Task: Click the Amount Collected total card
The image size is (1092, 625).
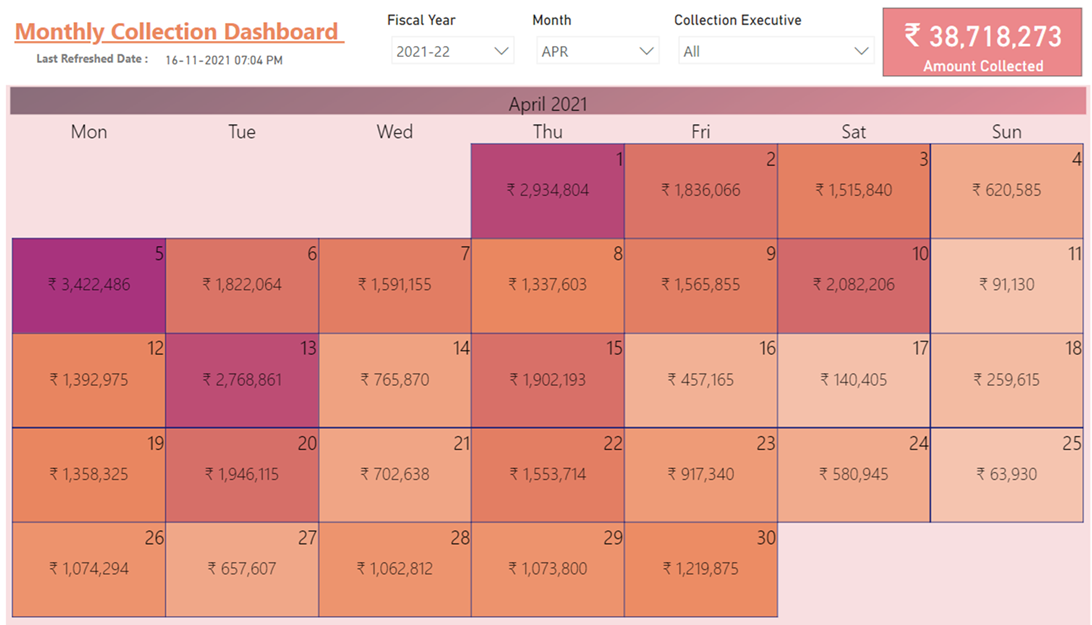Action: [983, 43]
